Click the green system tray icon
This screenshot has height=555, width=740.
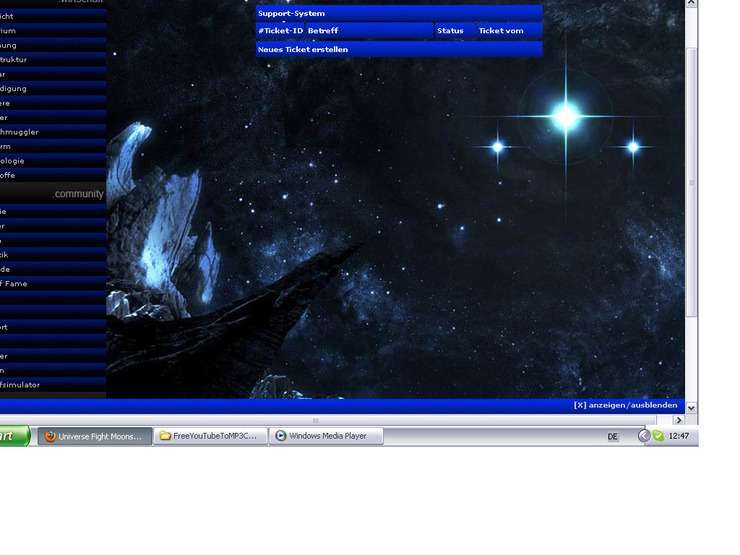click(x=659, y=436)
